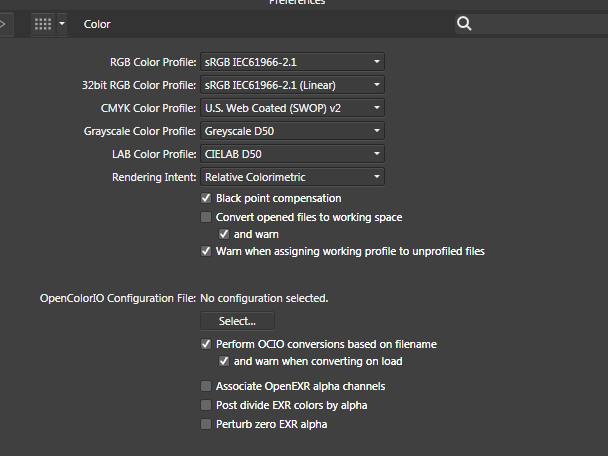Image resolution: width=608 pixels, height=456 pixels.
Task: Expand the CMYK Color Profile combo box
Action: (292, 108)
